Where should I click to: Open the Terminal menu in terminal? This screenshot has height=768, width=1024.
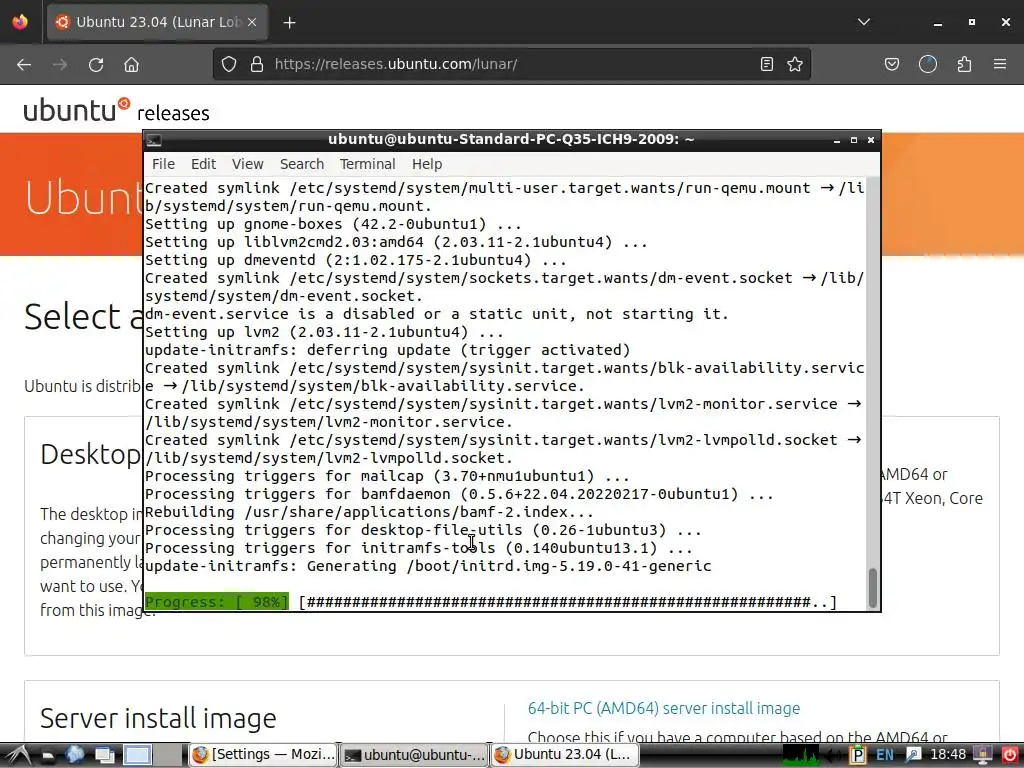(x=367, y=164)
